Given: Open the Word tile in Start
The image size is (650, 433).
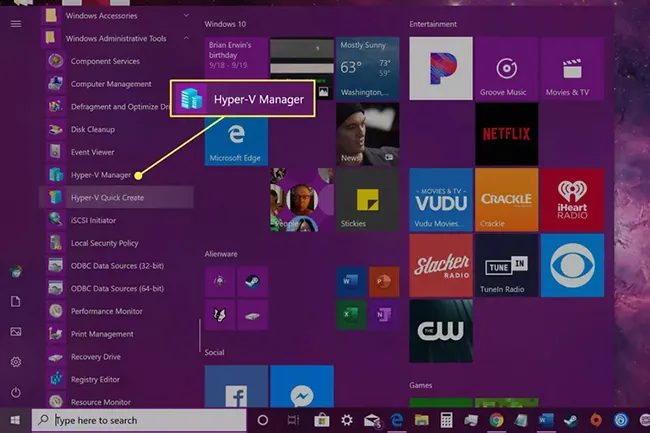Looking at the screenshot, I should (351, 282).
